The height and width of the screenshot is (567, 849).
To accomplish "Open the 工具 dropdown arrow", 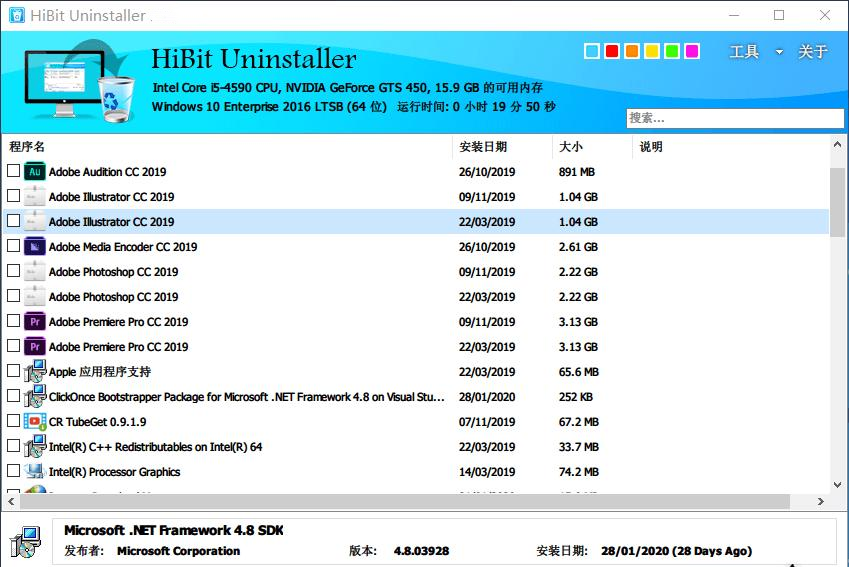I will click(x=779, y=52).
